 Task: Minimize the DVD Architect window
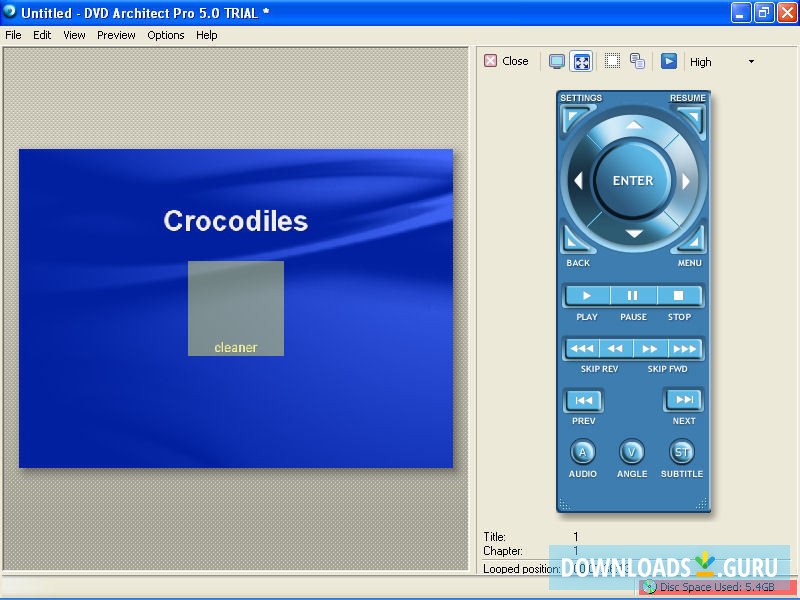[740, 13]
